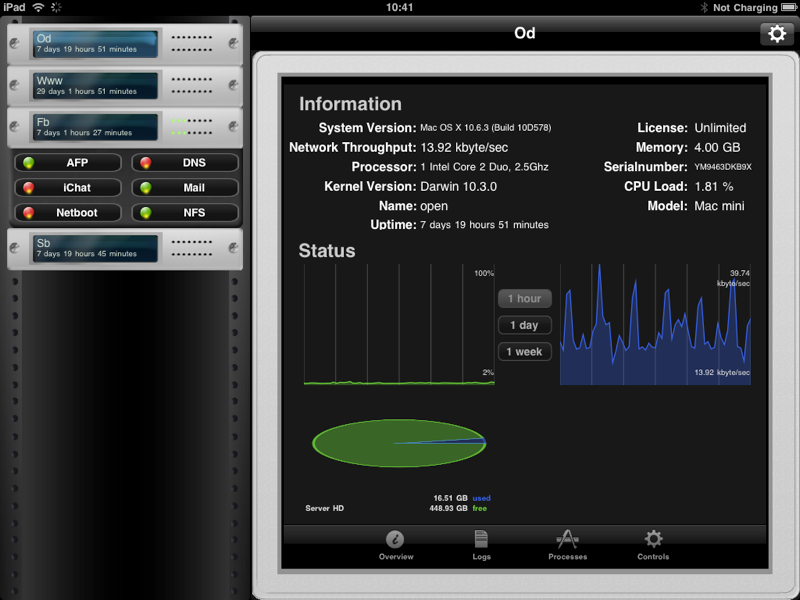The image size is (800, 600).
Task: Click the left rack screw on Sb server
Action: pyautogui.click(x=15, y=248)
